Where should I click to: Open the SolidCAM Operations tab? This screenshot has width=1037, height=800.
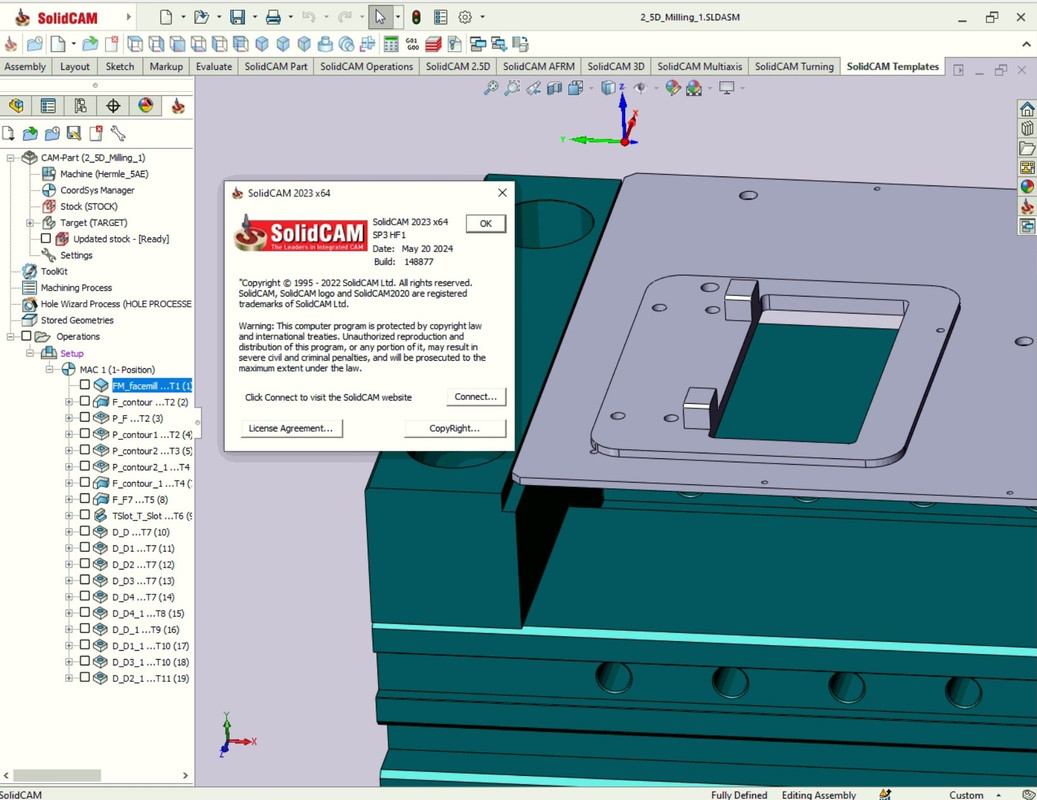coord(366,66)
